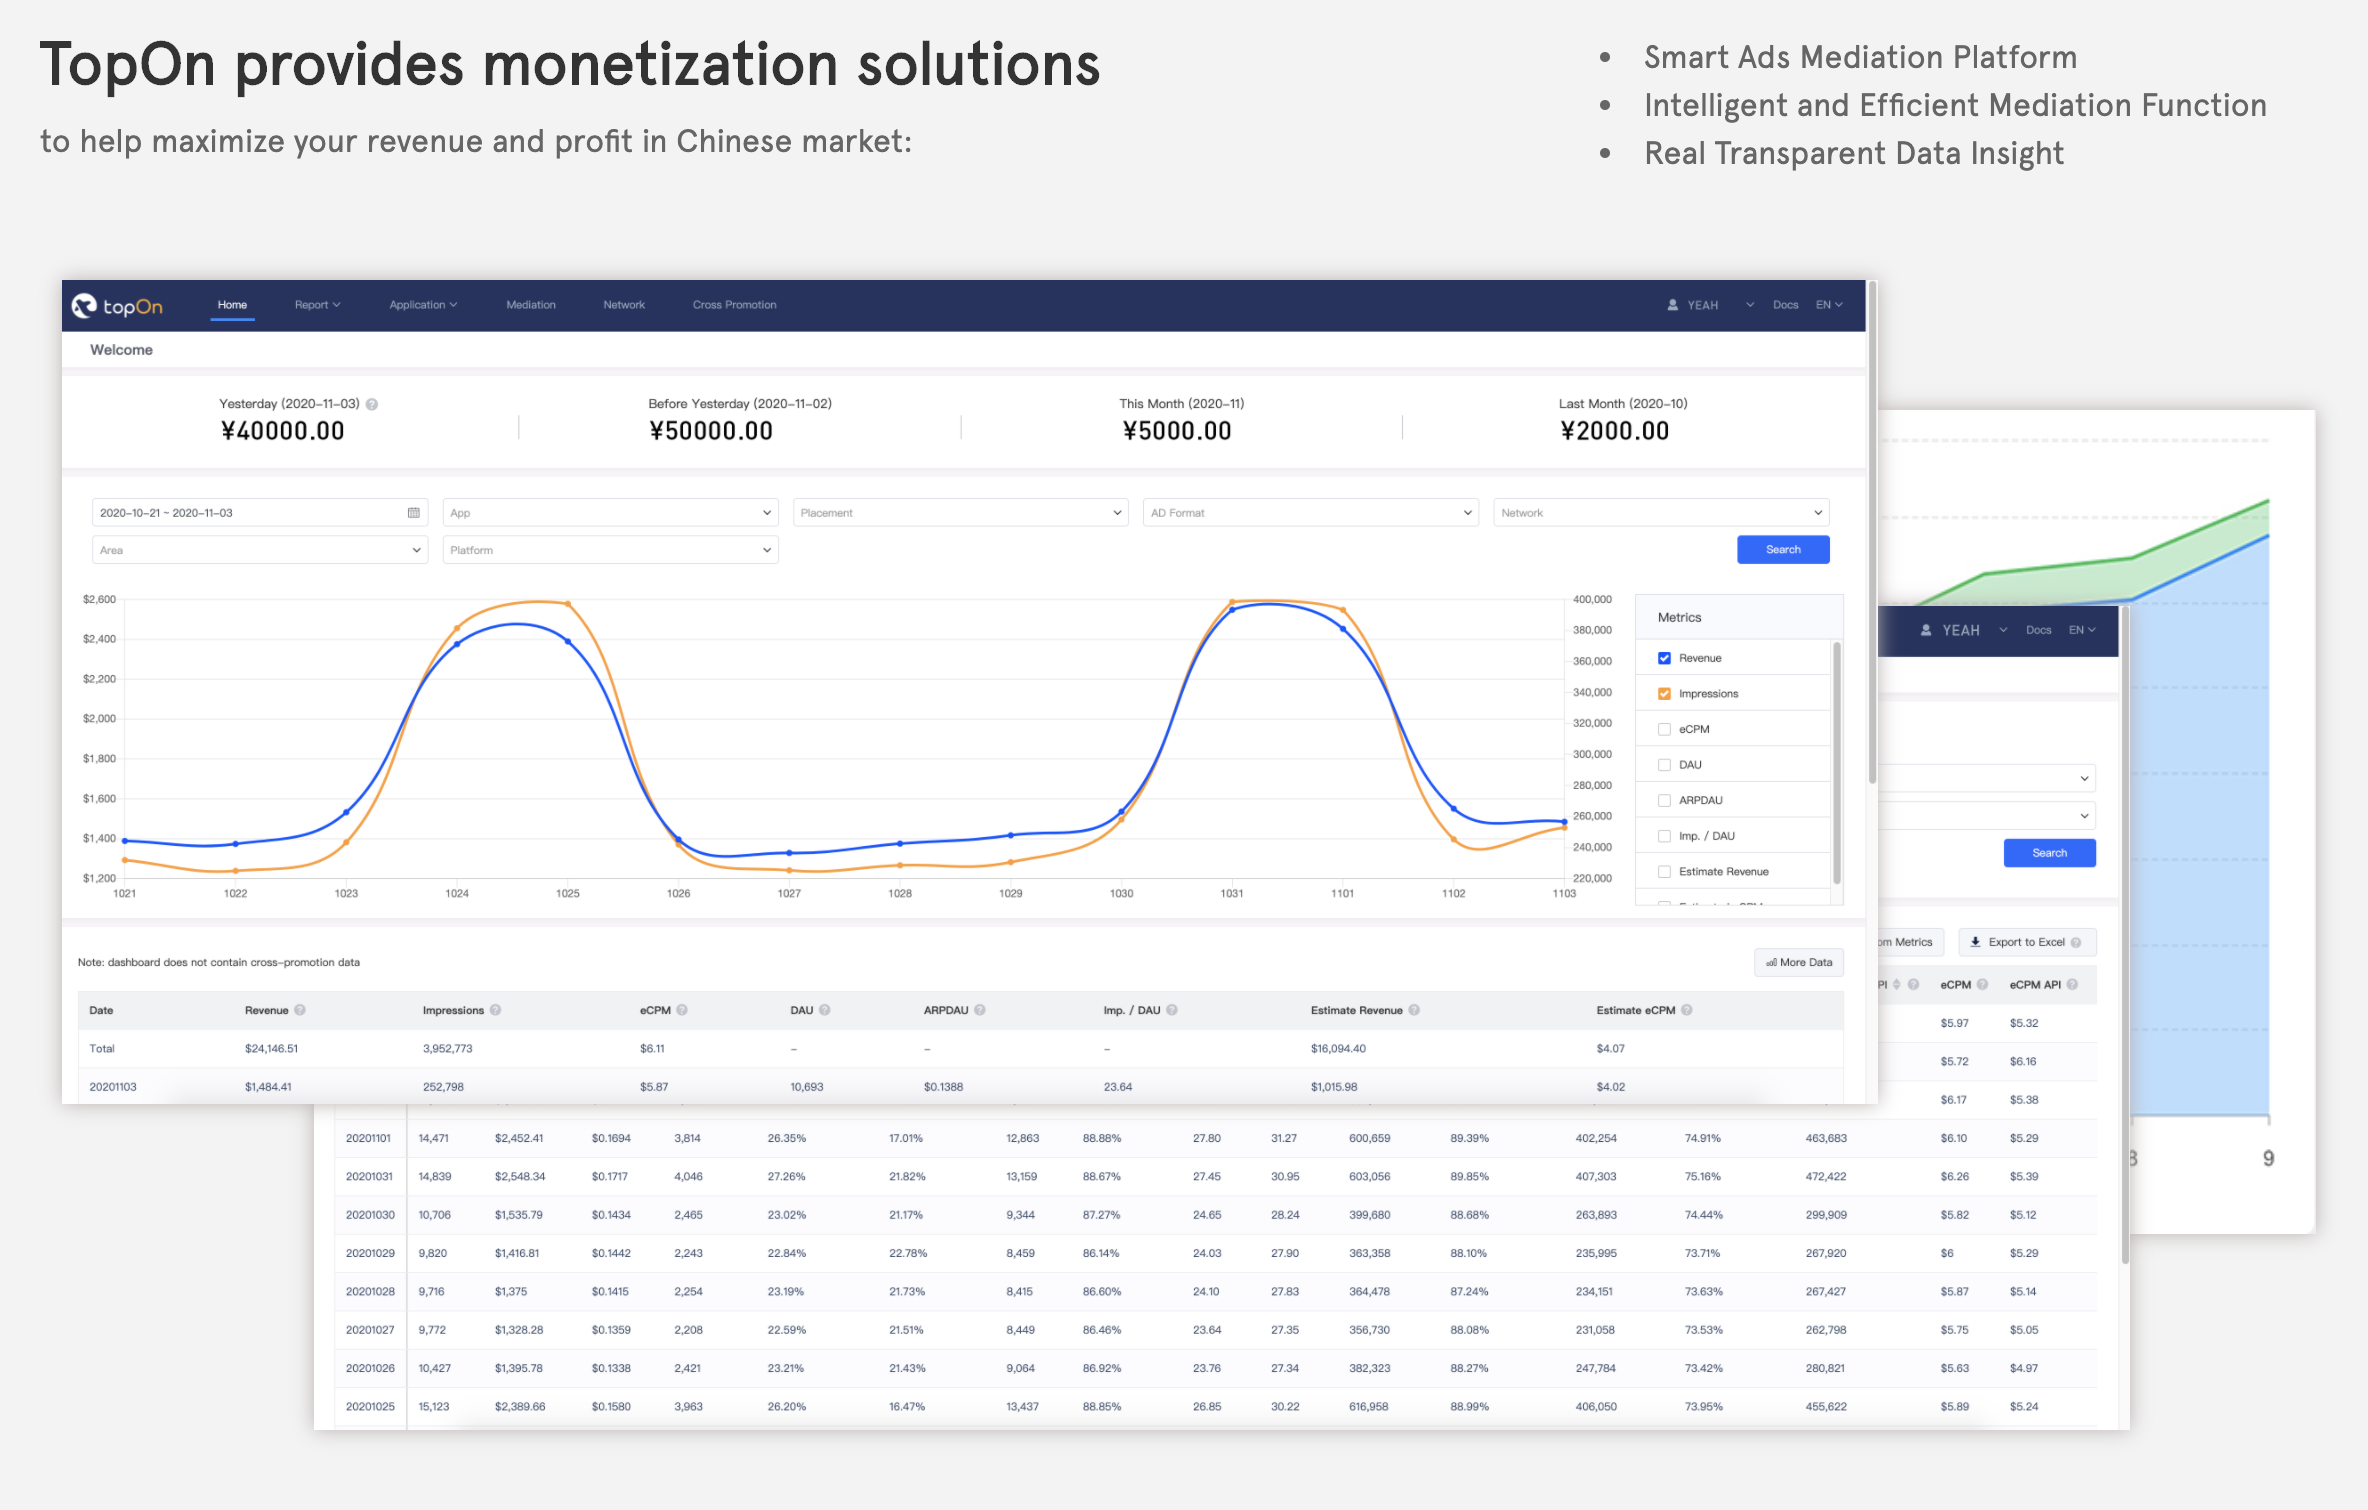
Task: Click the Metrics panel scrollbar
Action: pyautogui.click(x=1837, y=765)
